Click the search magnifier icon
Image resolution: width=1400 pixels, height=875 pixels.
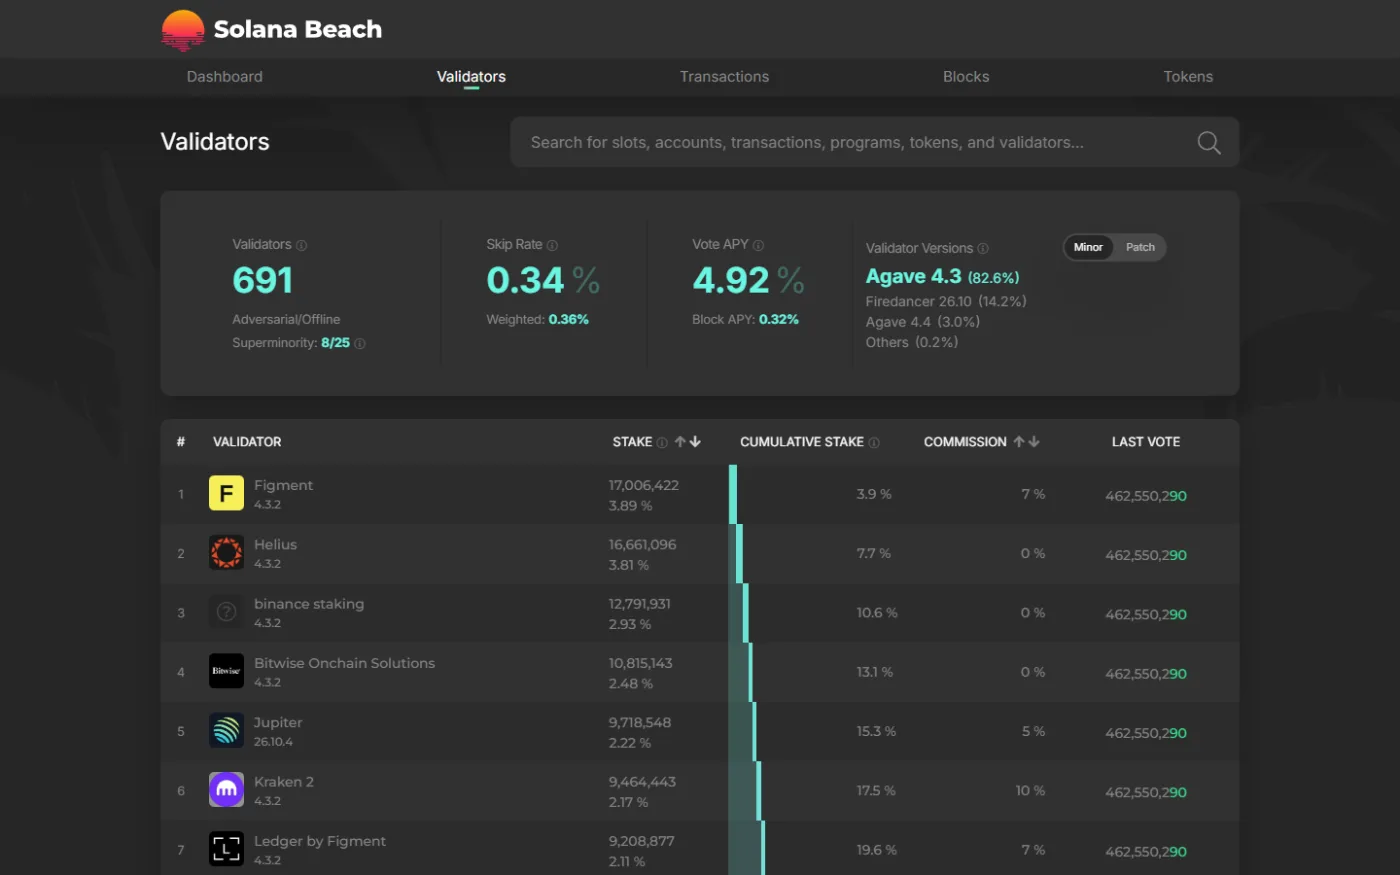point(1209,143)
